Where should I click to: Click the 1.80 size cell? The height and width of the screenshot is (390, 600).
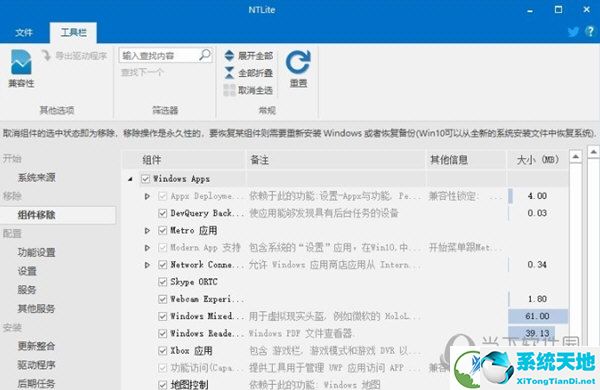tap(538, 299)
